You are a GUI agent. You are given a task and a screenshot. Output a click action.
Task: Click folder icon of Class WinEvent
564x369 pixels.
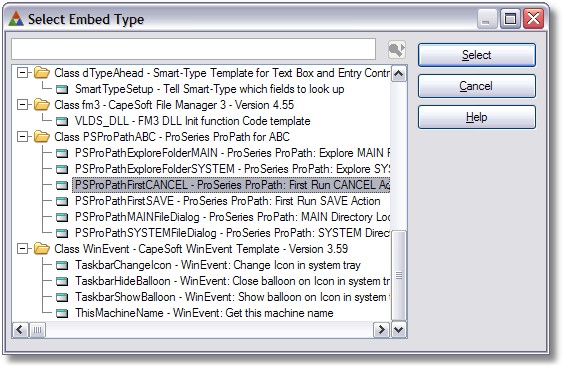pyautogui.click(x=42, y=249)
